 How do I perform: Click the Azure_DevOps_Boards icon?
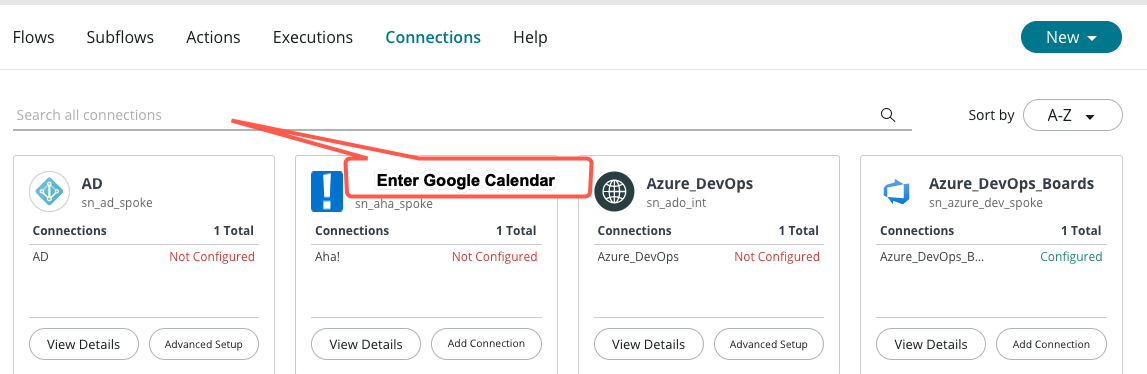tap(896, 192)
